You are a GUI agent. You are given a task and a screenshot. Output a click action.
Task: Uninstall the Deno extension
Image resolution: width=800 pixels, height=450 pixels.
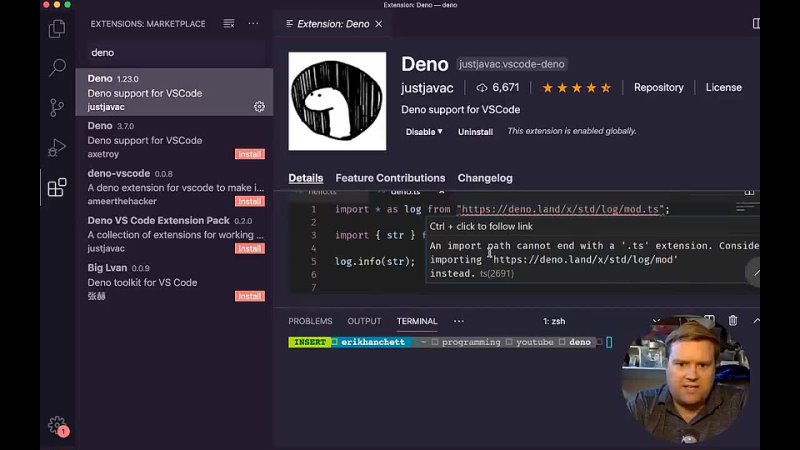coord(475,132)
